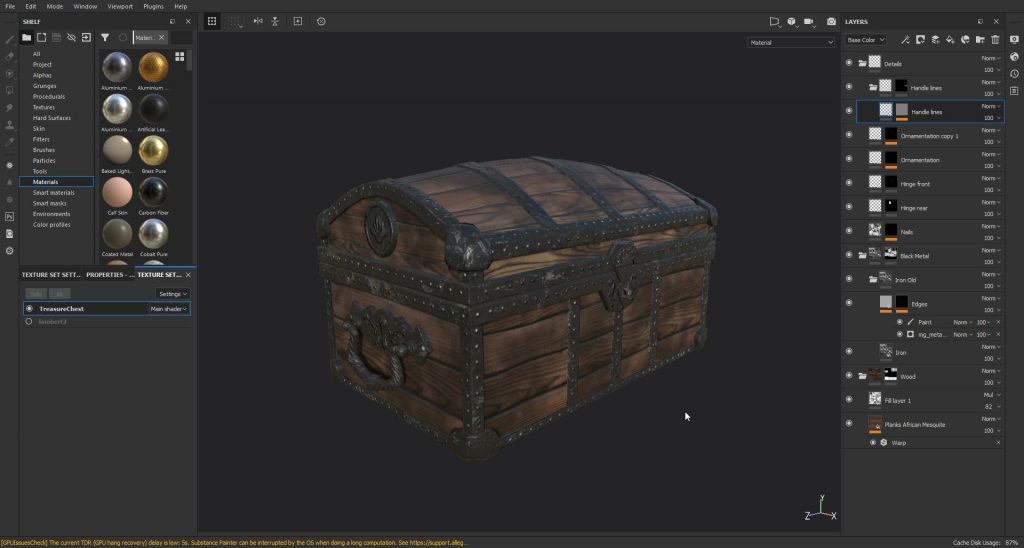This screenshot has height=548, width=1024.
Task: Open the Display settings icon on right dock
Action: click(x=1014, y=40)
